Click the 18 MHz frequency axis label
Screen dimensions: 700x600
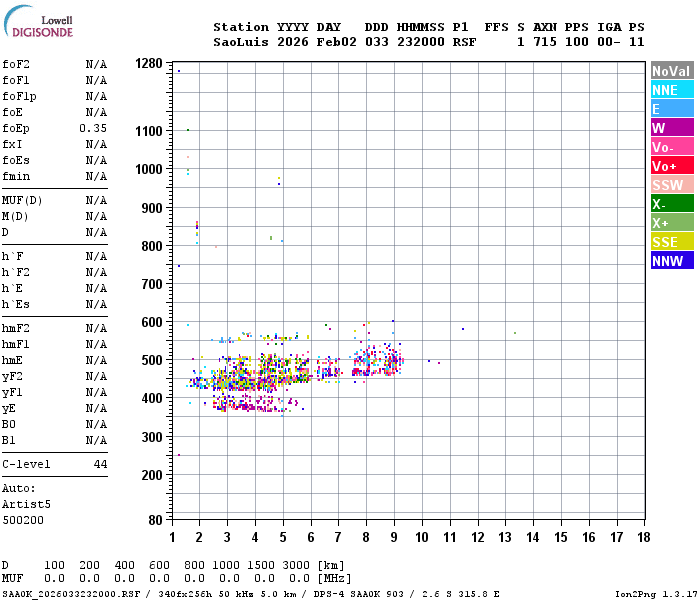click(643, 537)
